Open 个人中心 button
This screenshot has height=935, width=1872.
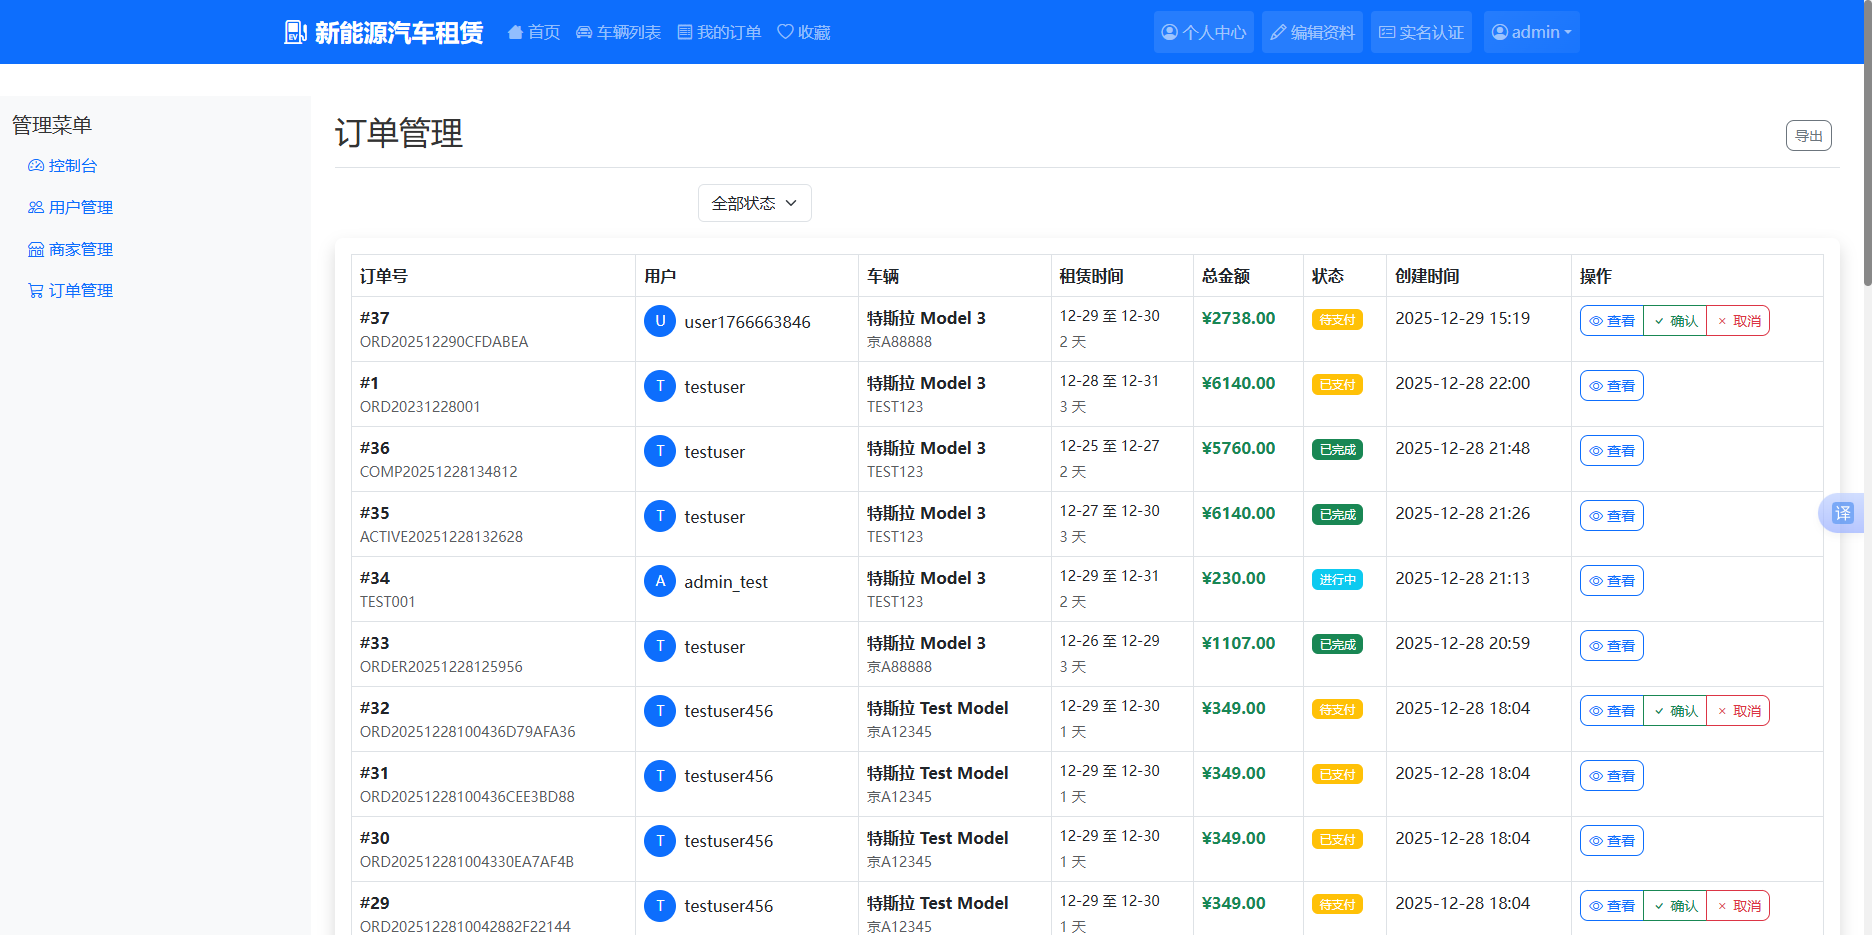point(1203,32)
